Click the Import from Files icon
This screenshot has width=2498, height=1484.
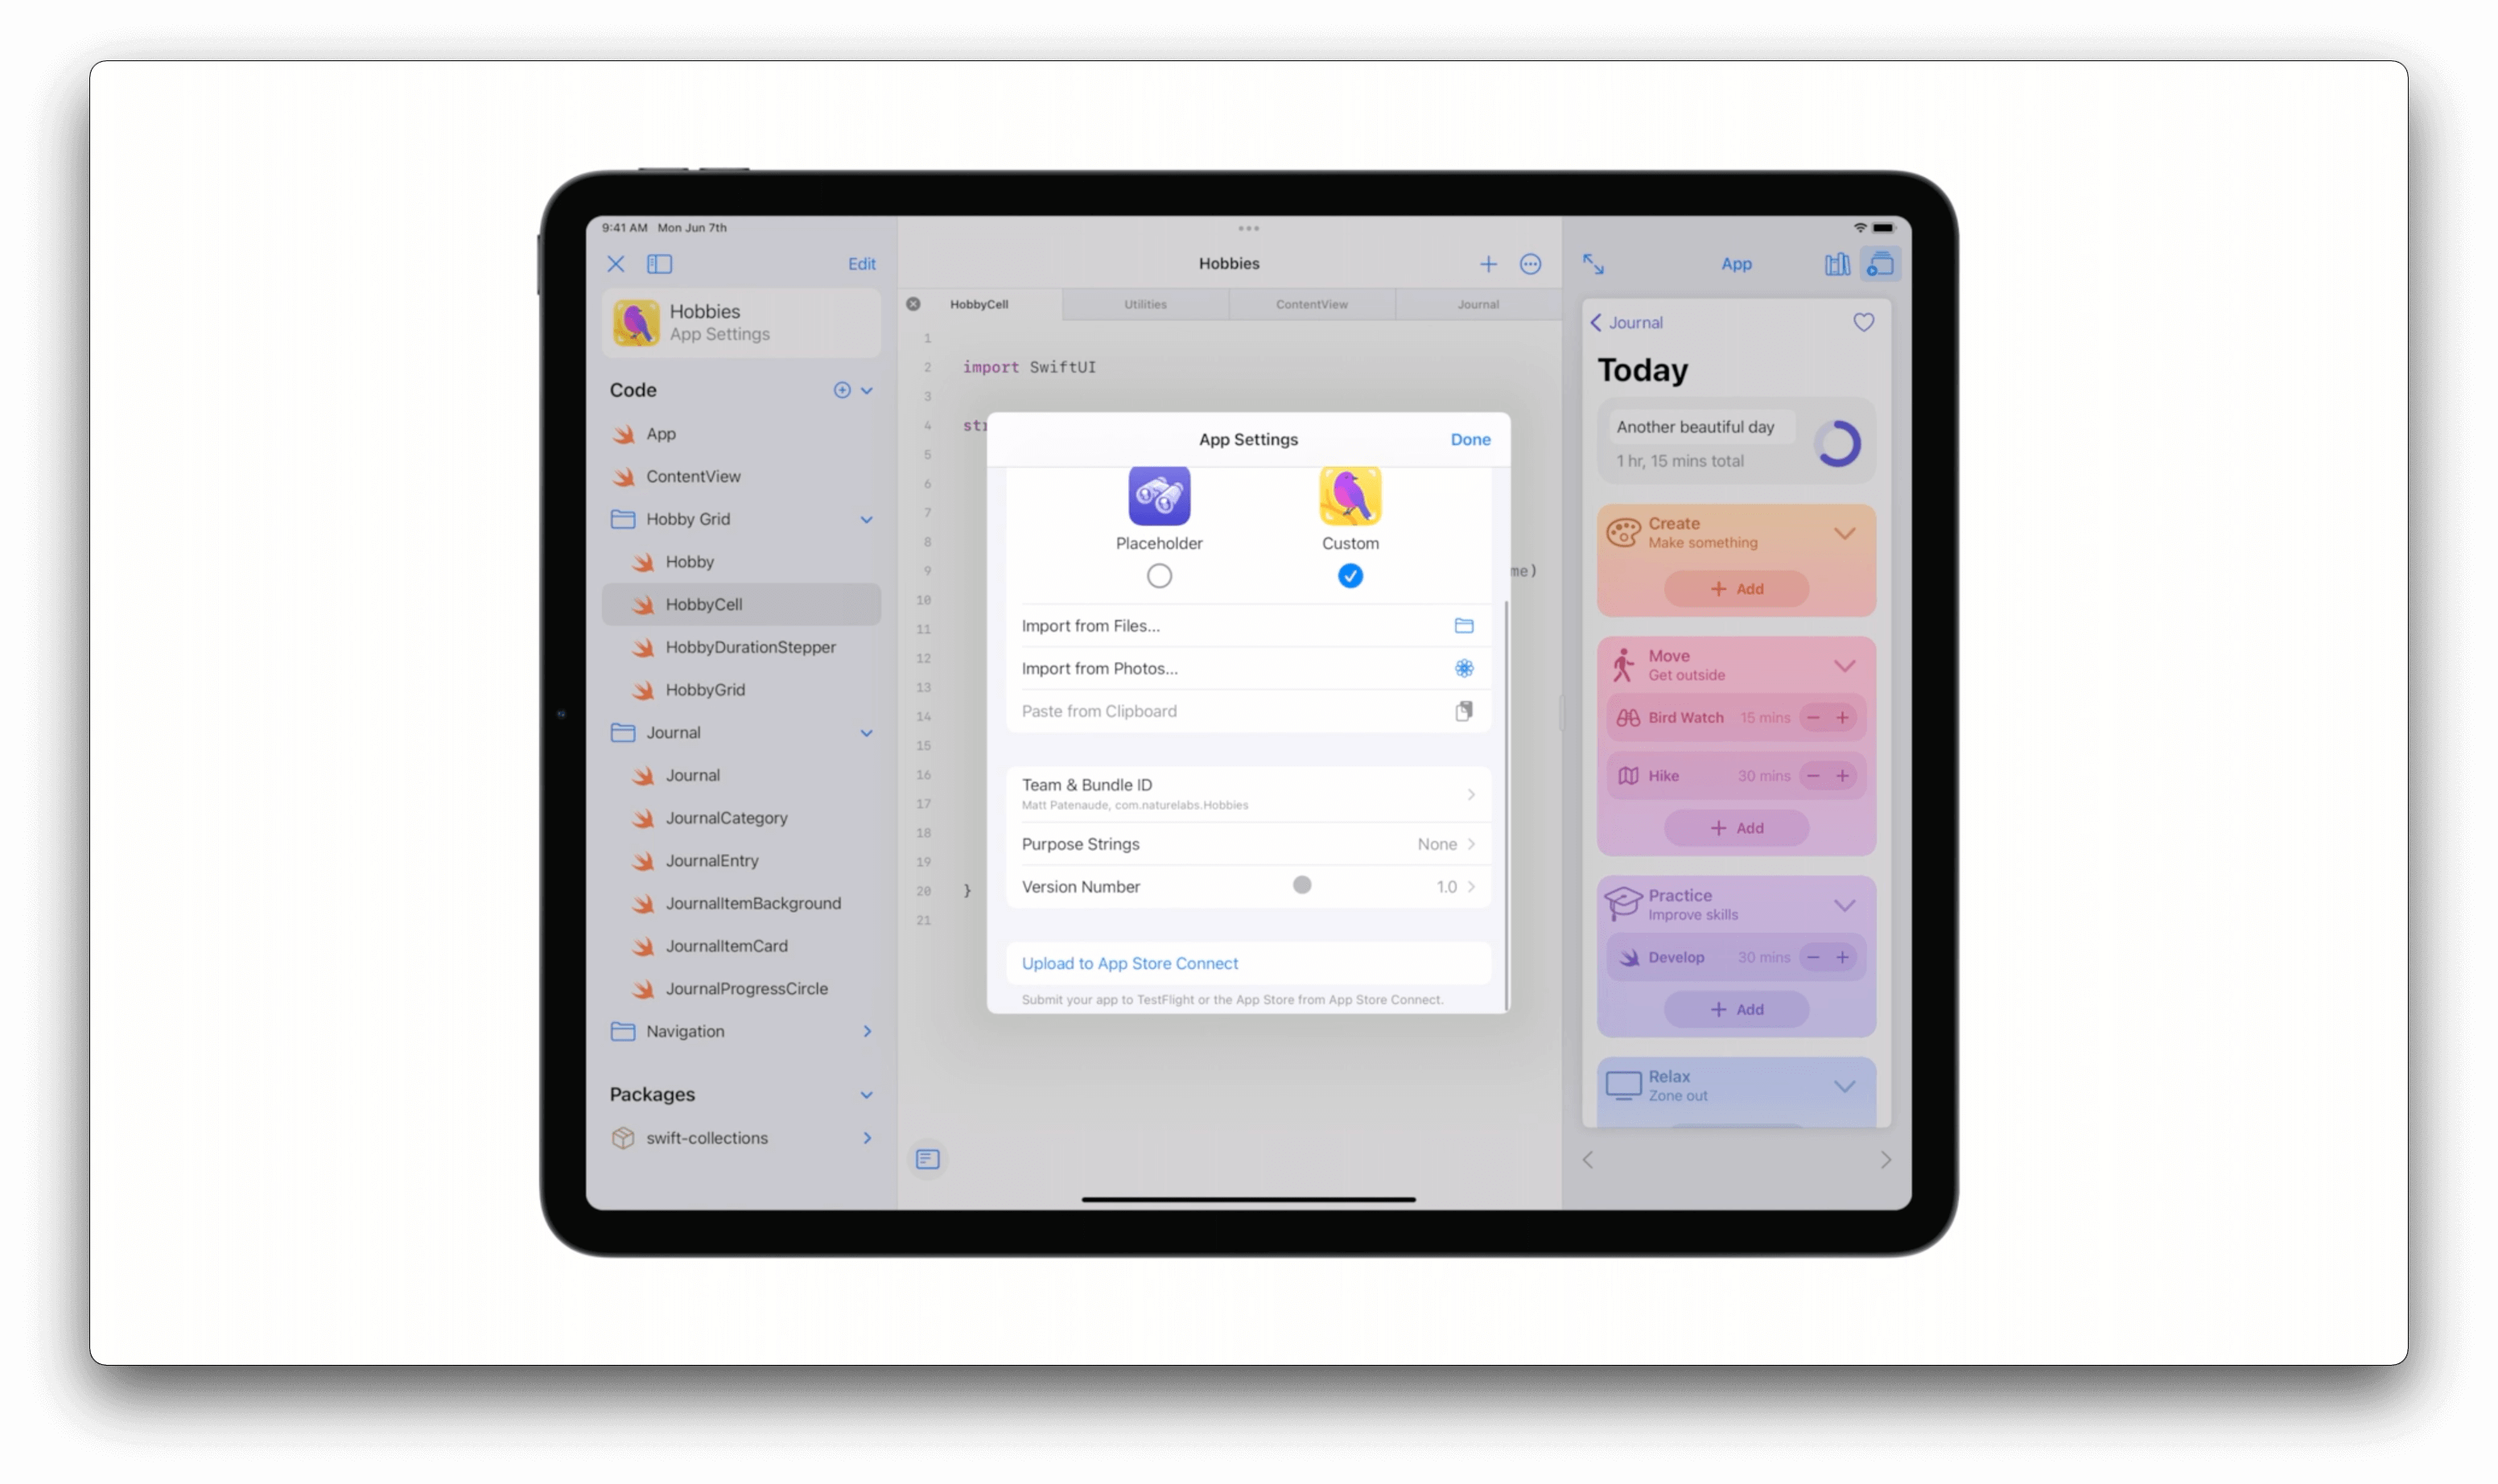point(1465,625)
